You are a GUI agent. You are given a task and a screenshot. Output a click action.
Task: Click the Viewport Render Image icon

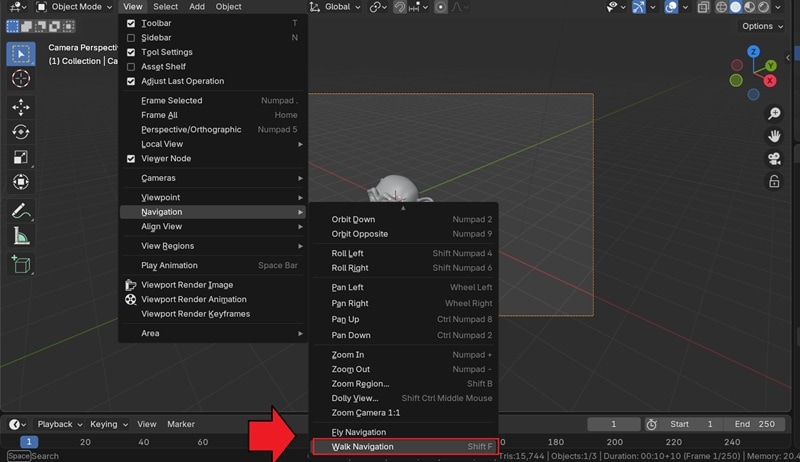(131, 285)
